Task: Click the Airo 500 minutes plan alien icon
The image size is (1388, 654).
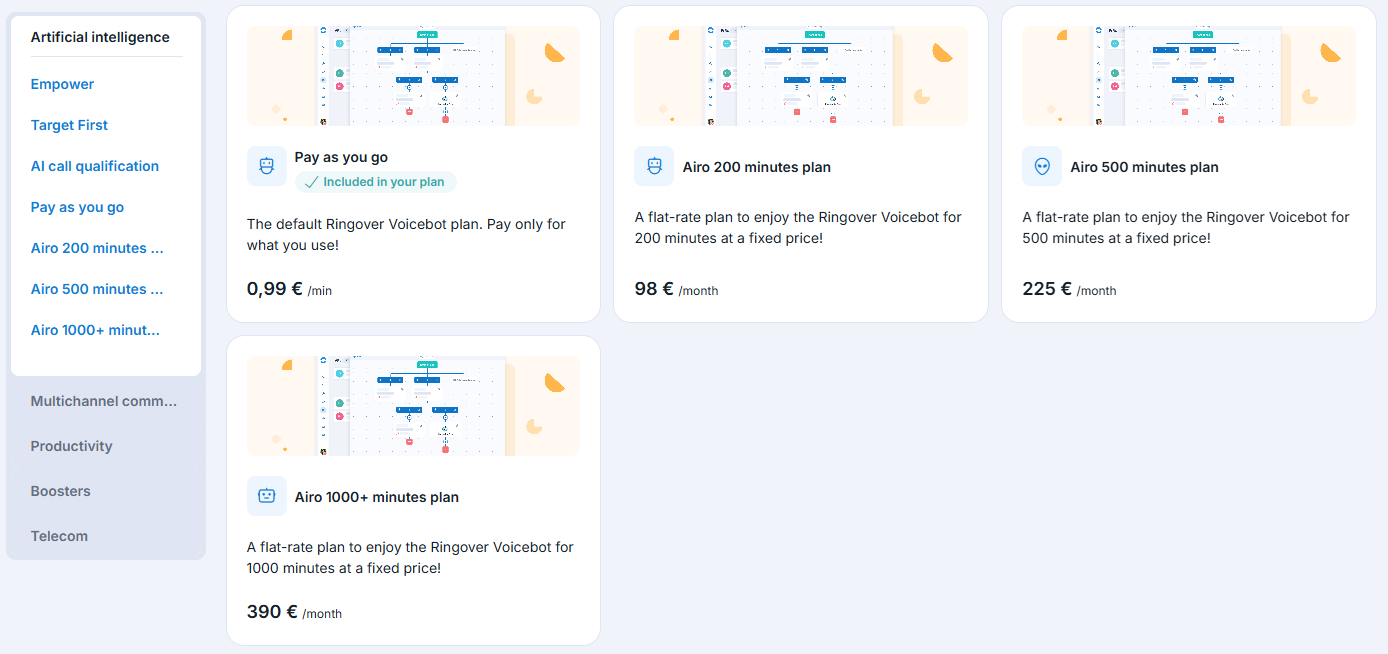Action: coord(1042,166)
